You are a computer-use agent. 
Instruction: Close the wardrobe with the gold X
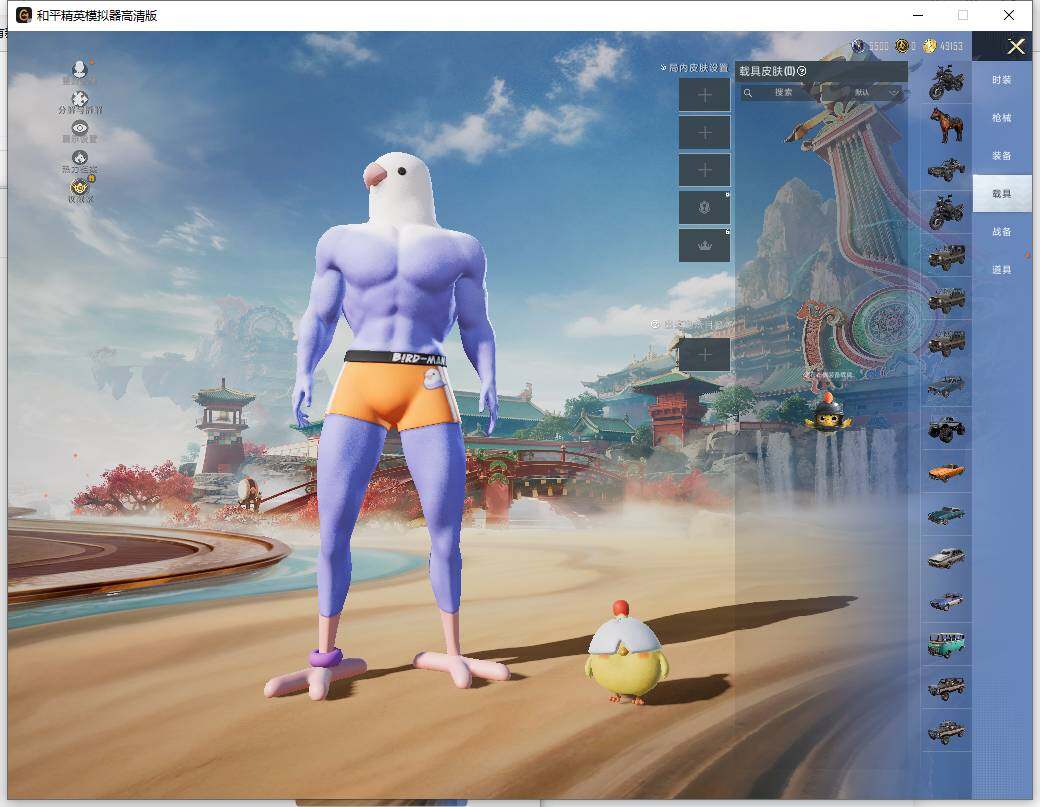(x=1016, y=46)
